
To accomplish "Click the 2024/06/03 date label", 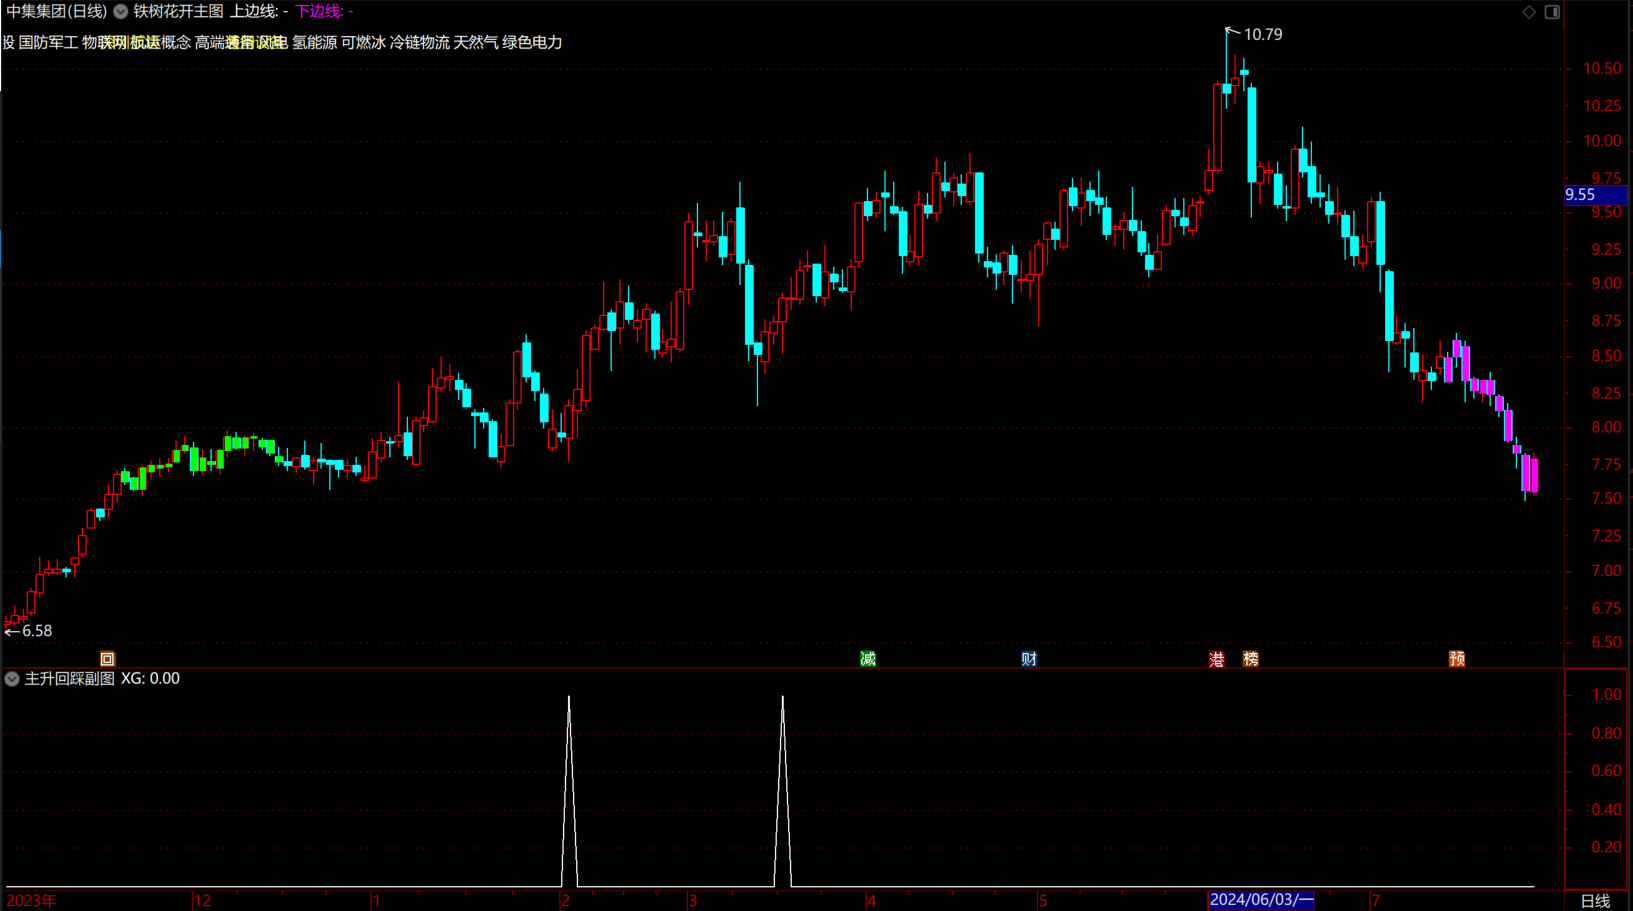I will (x=1261, y=900).
